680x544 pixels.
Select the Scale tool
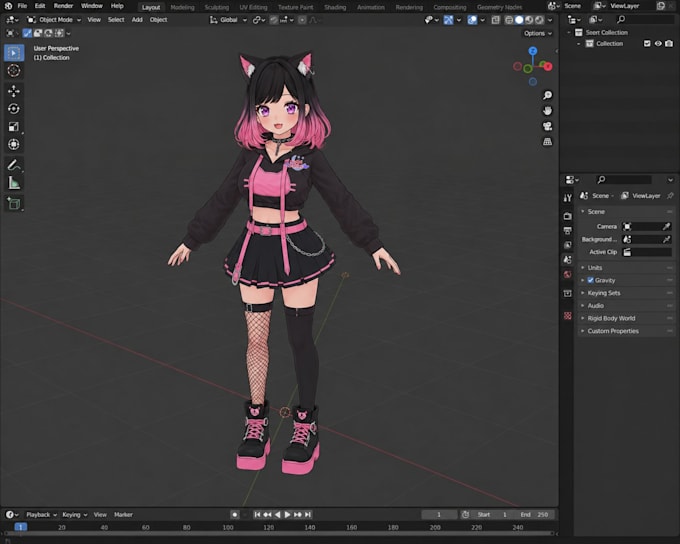(14, 127)
